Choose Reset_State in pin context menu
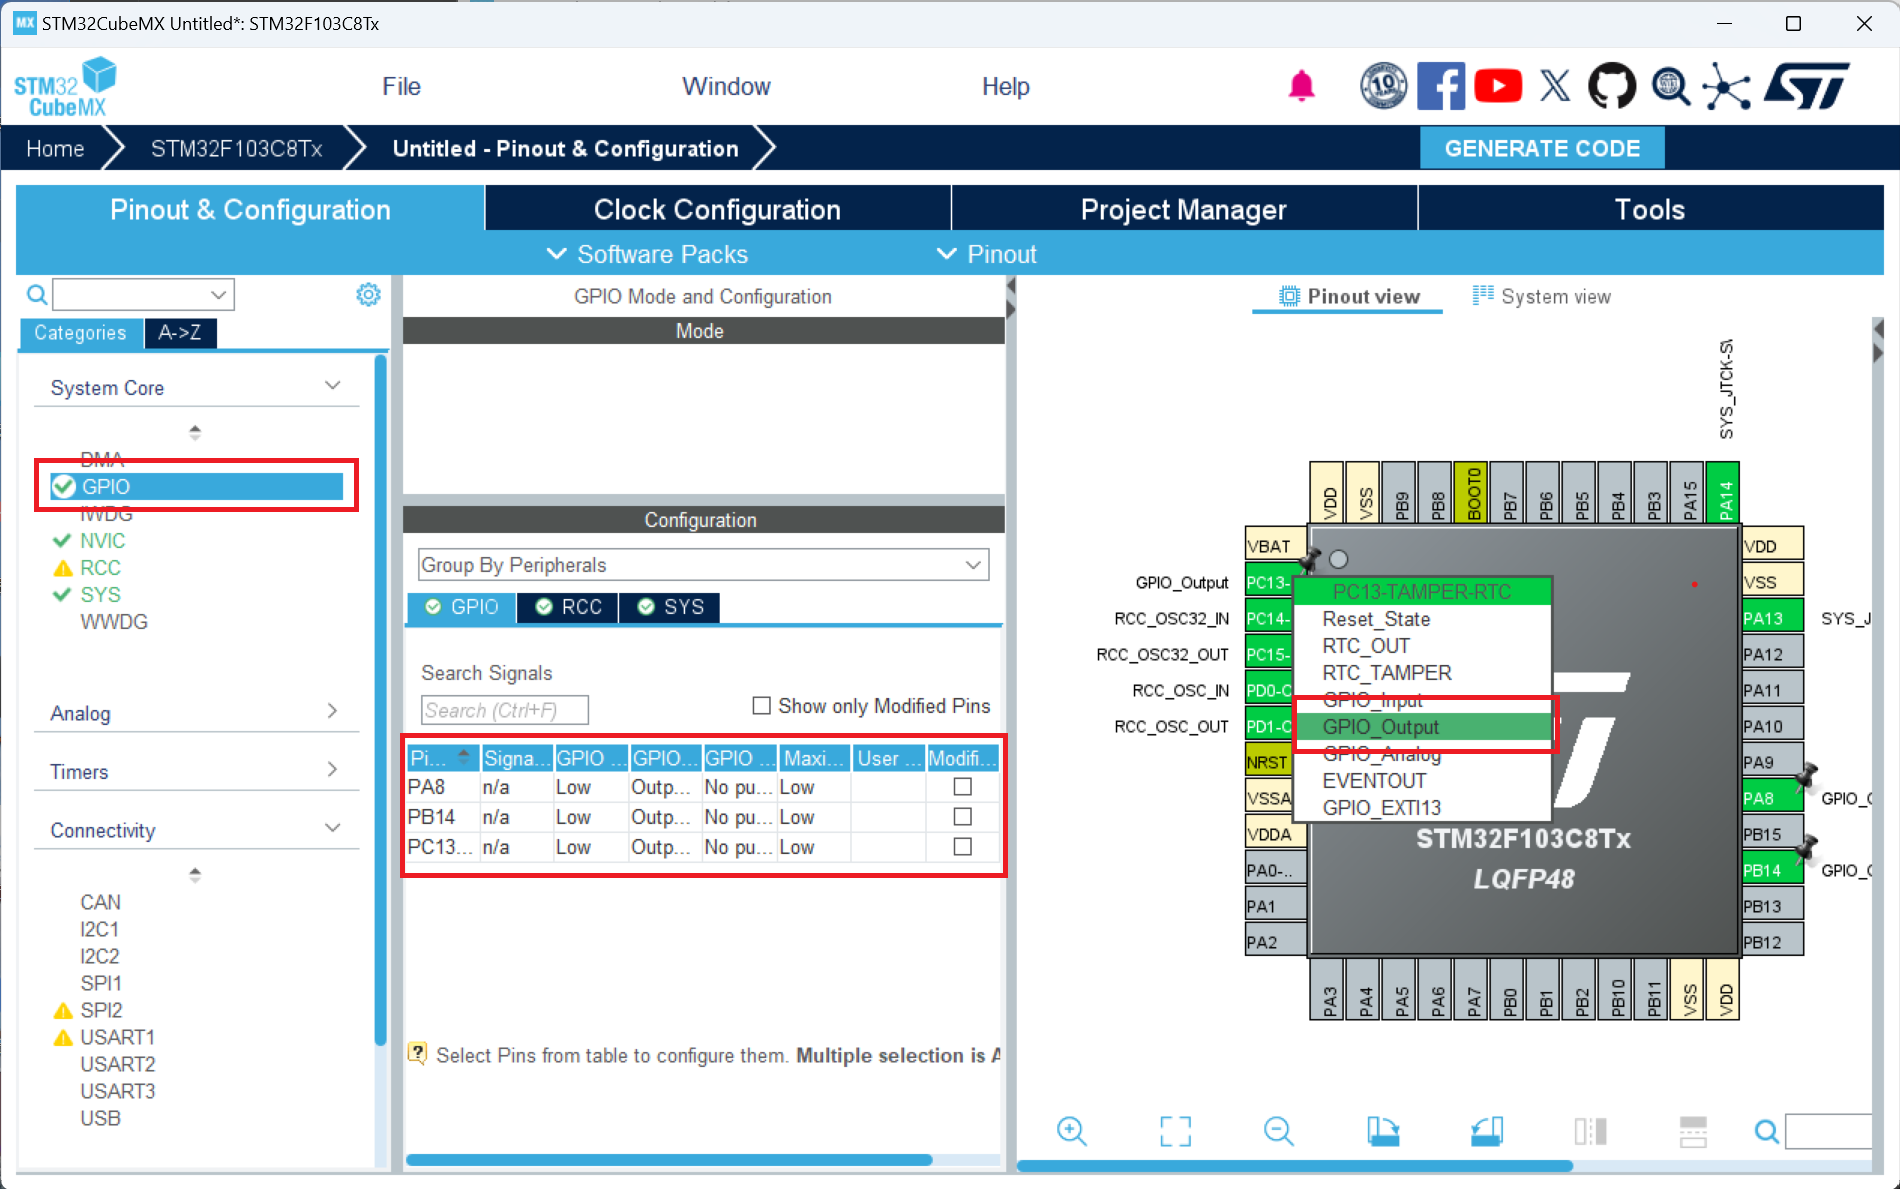Image resolution: width=1900 pixels, height=1189 pixels. [x=1423, y=619]
